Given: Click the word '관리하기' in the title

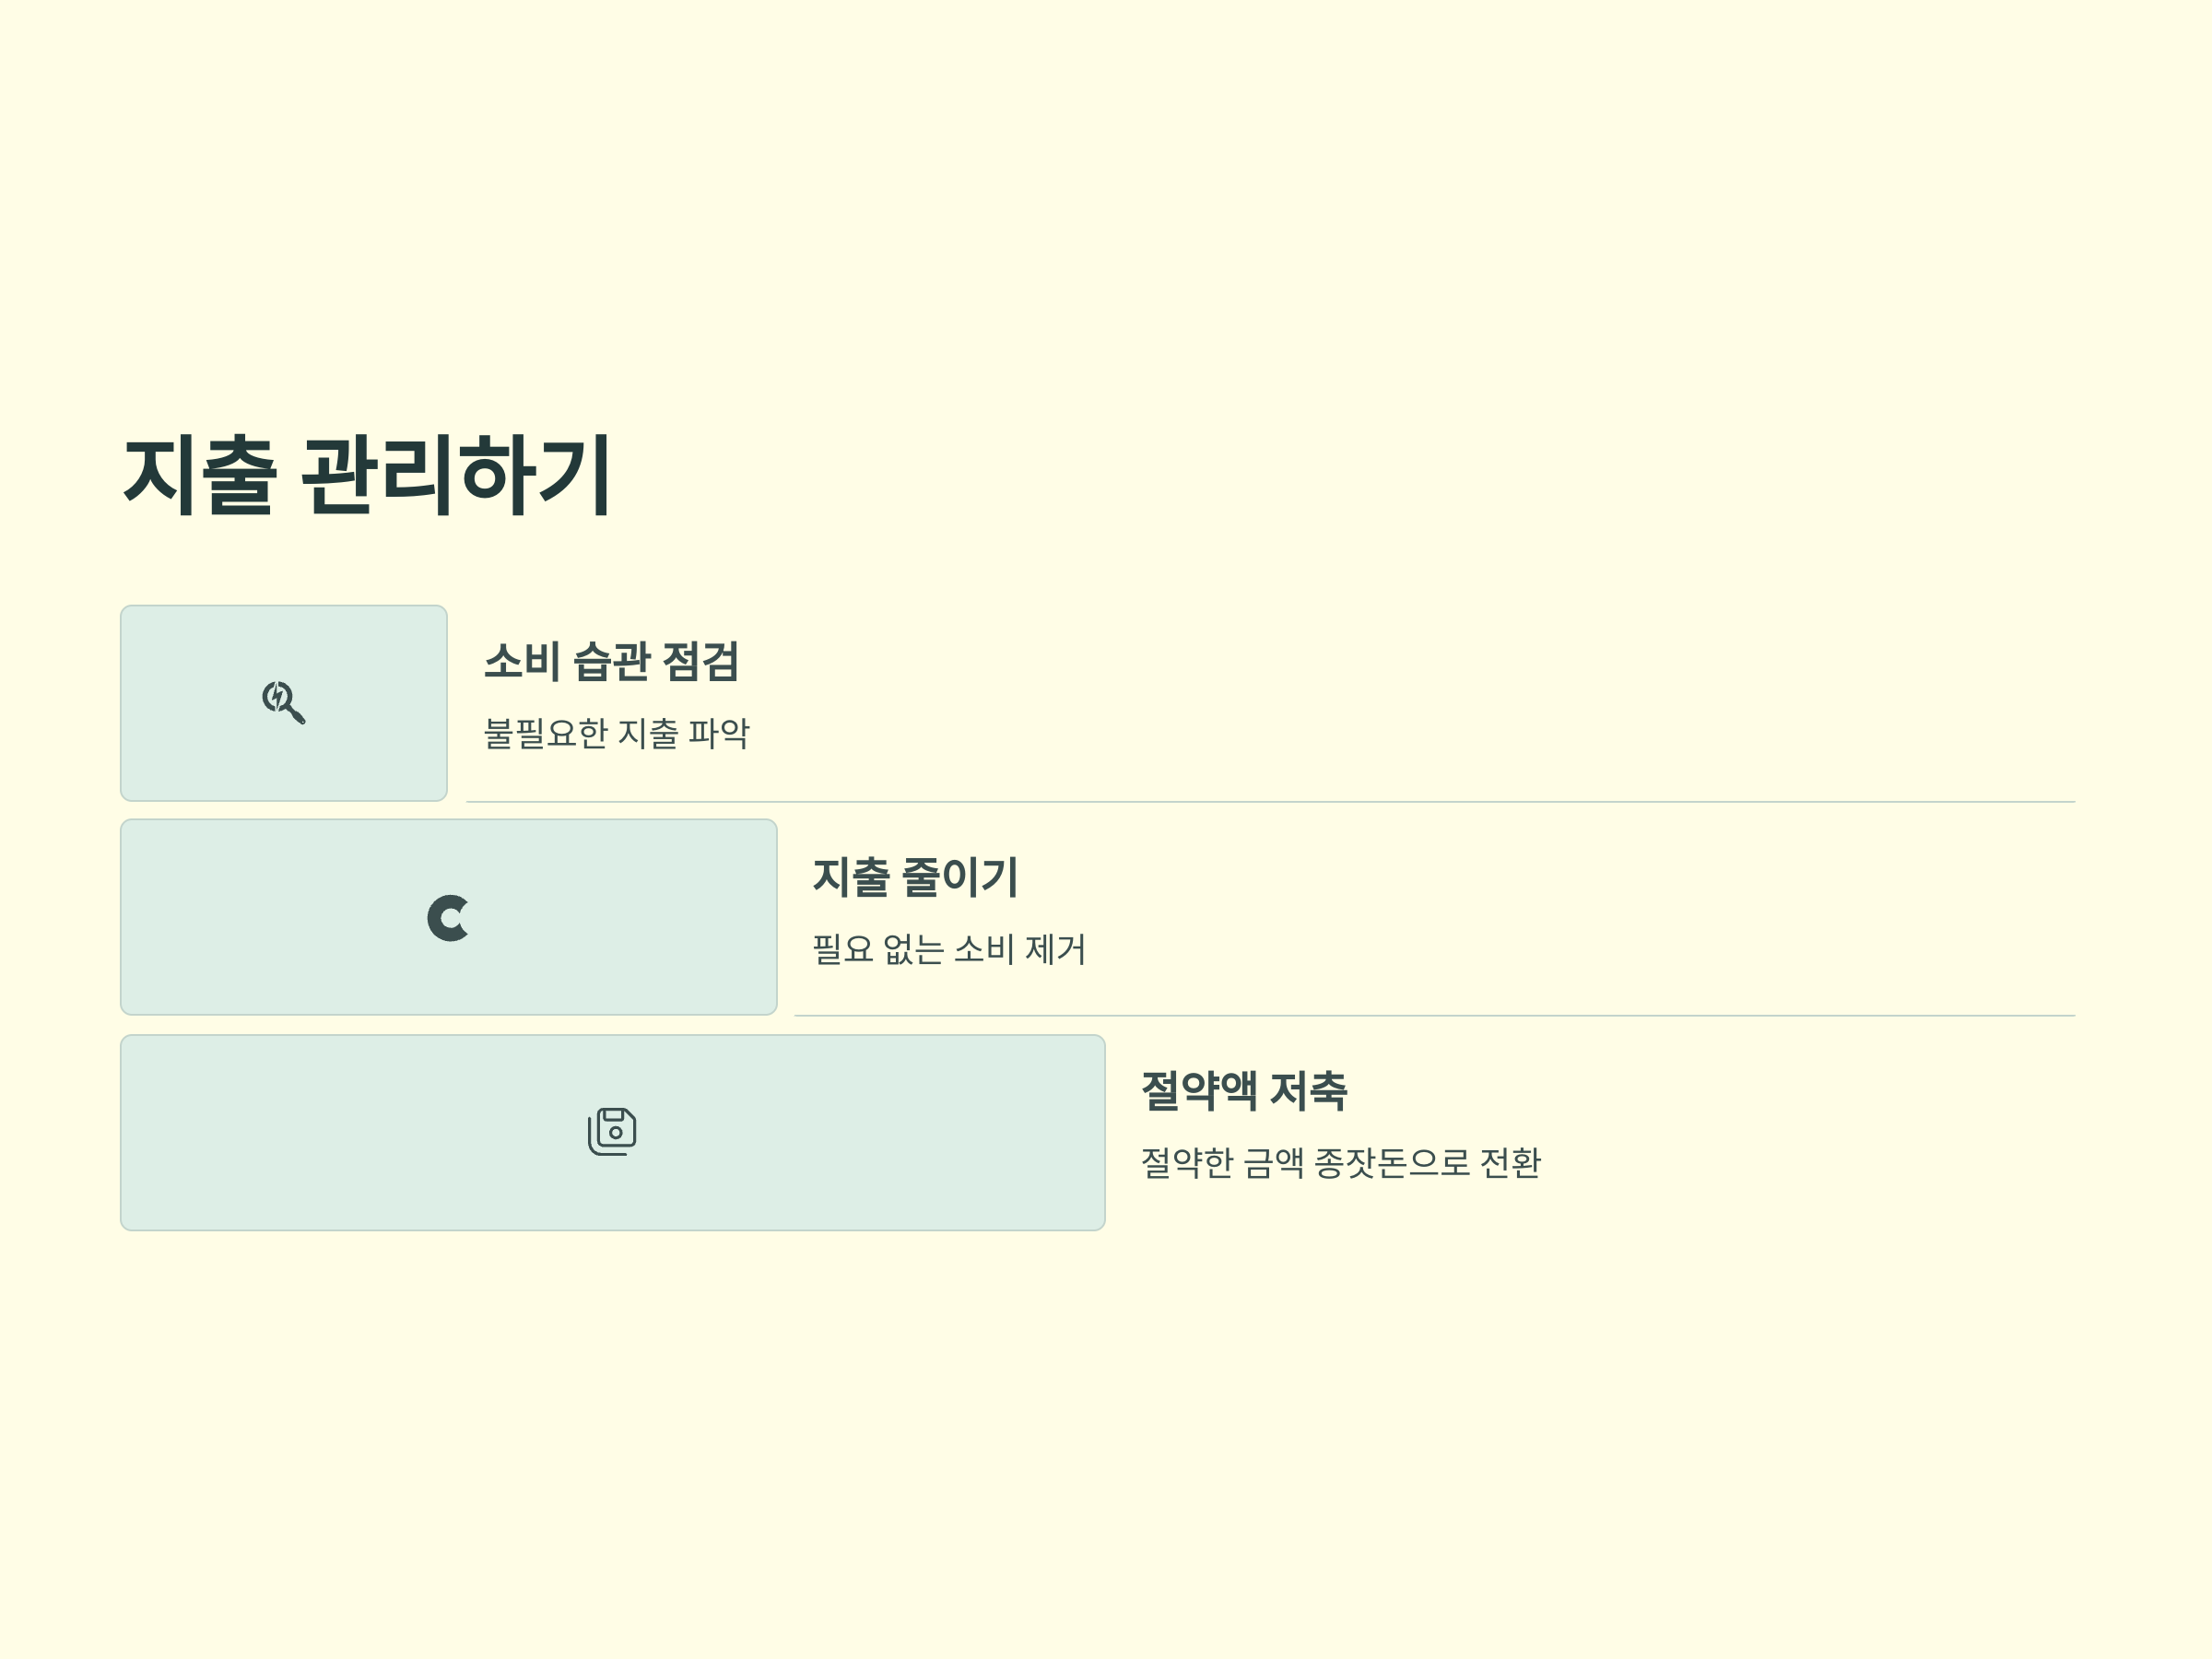Looking at the screenshot, I should click(x=456, y=475).
